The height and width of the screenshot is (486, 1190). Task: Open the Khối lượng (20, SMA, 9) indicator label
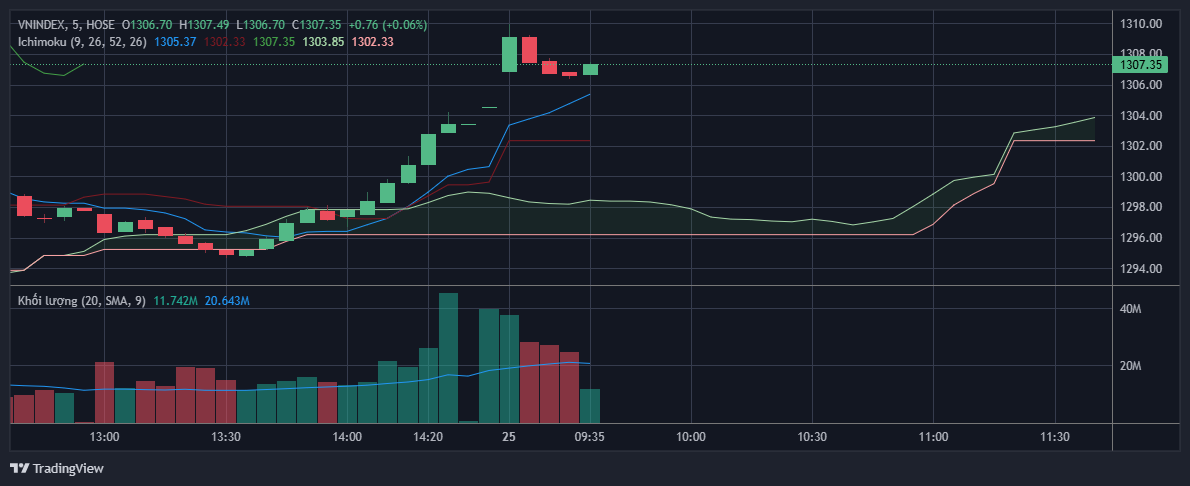82,301
